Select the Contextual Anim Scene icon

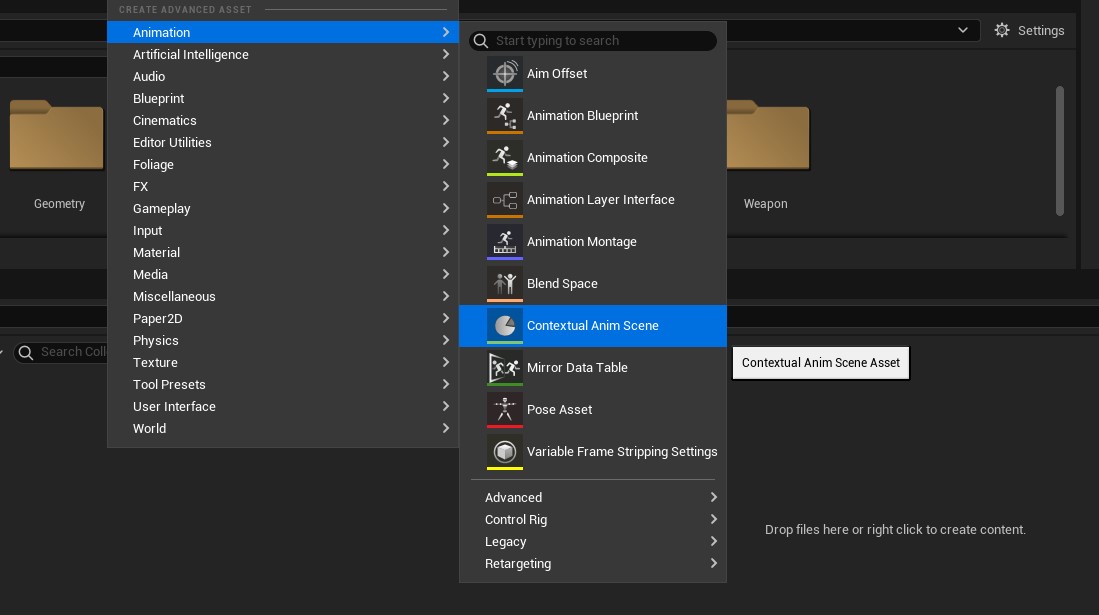click(505, 325)
